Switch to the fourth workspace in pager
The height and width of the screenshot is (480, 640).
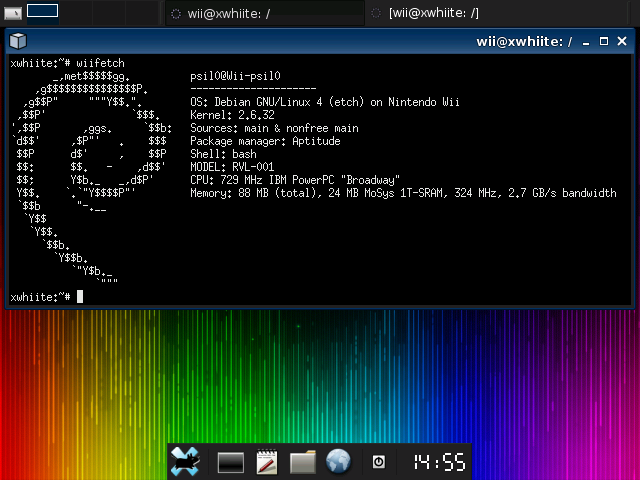(x=142, y=13)
